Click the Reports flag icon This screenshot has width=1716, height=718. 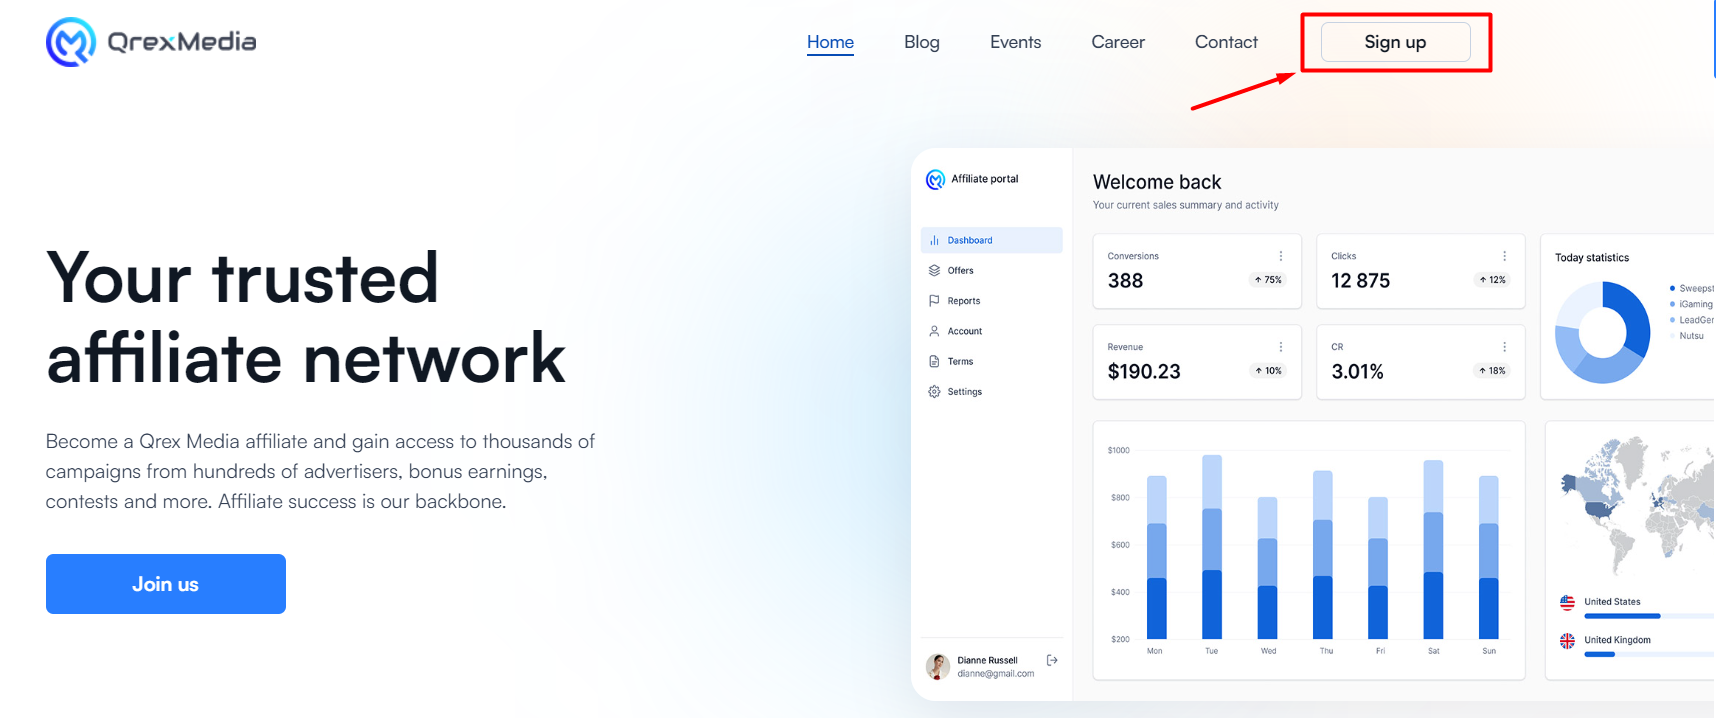934,301
